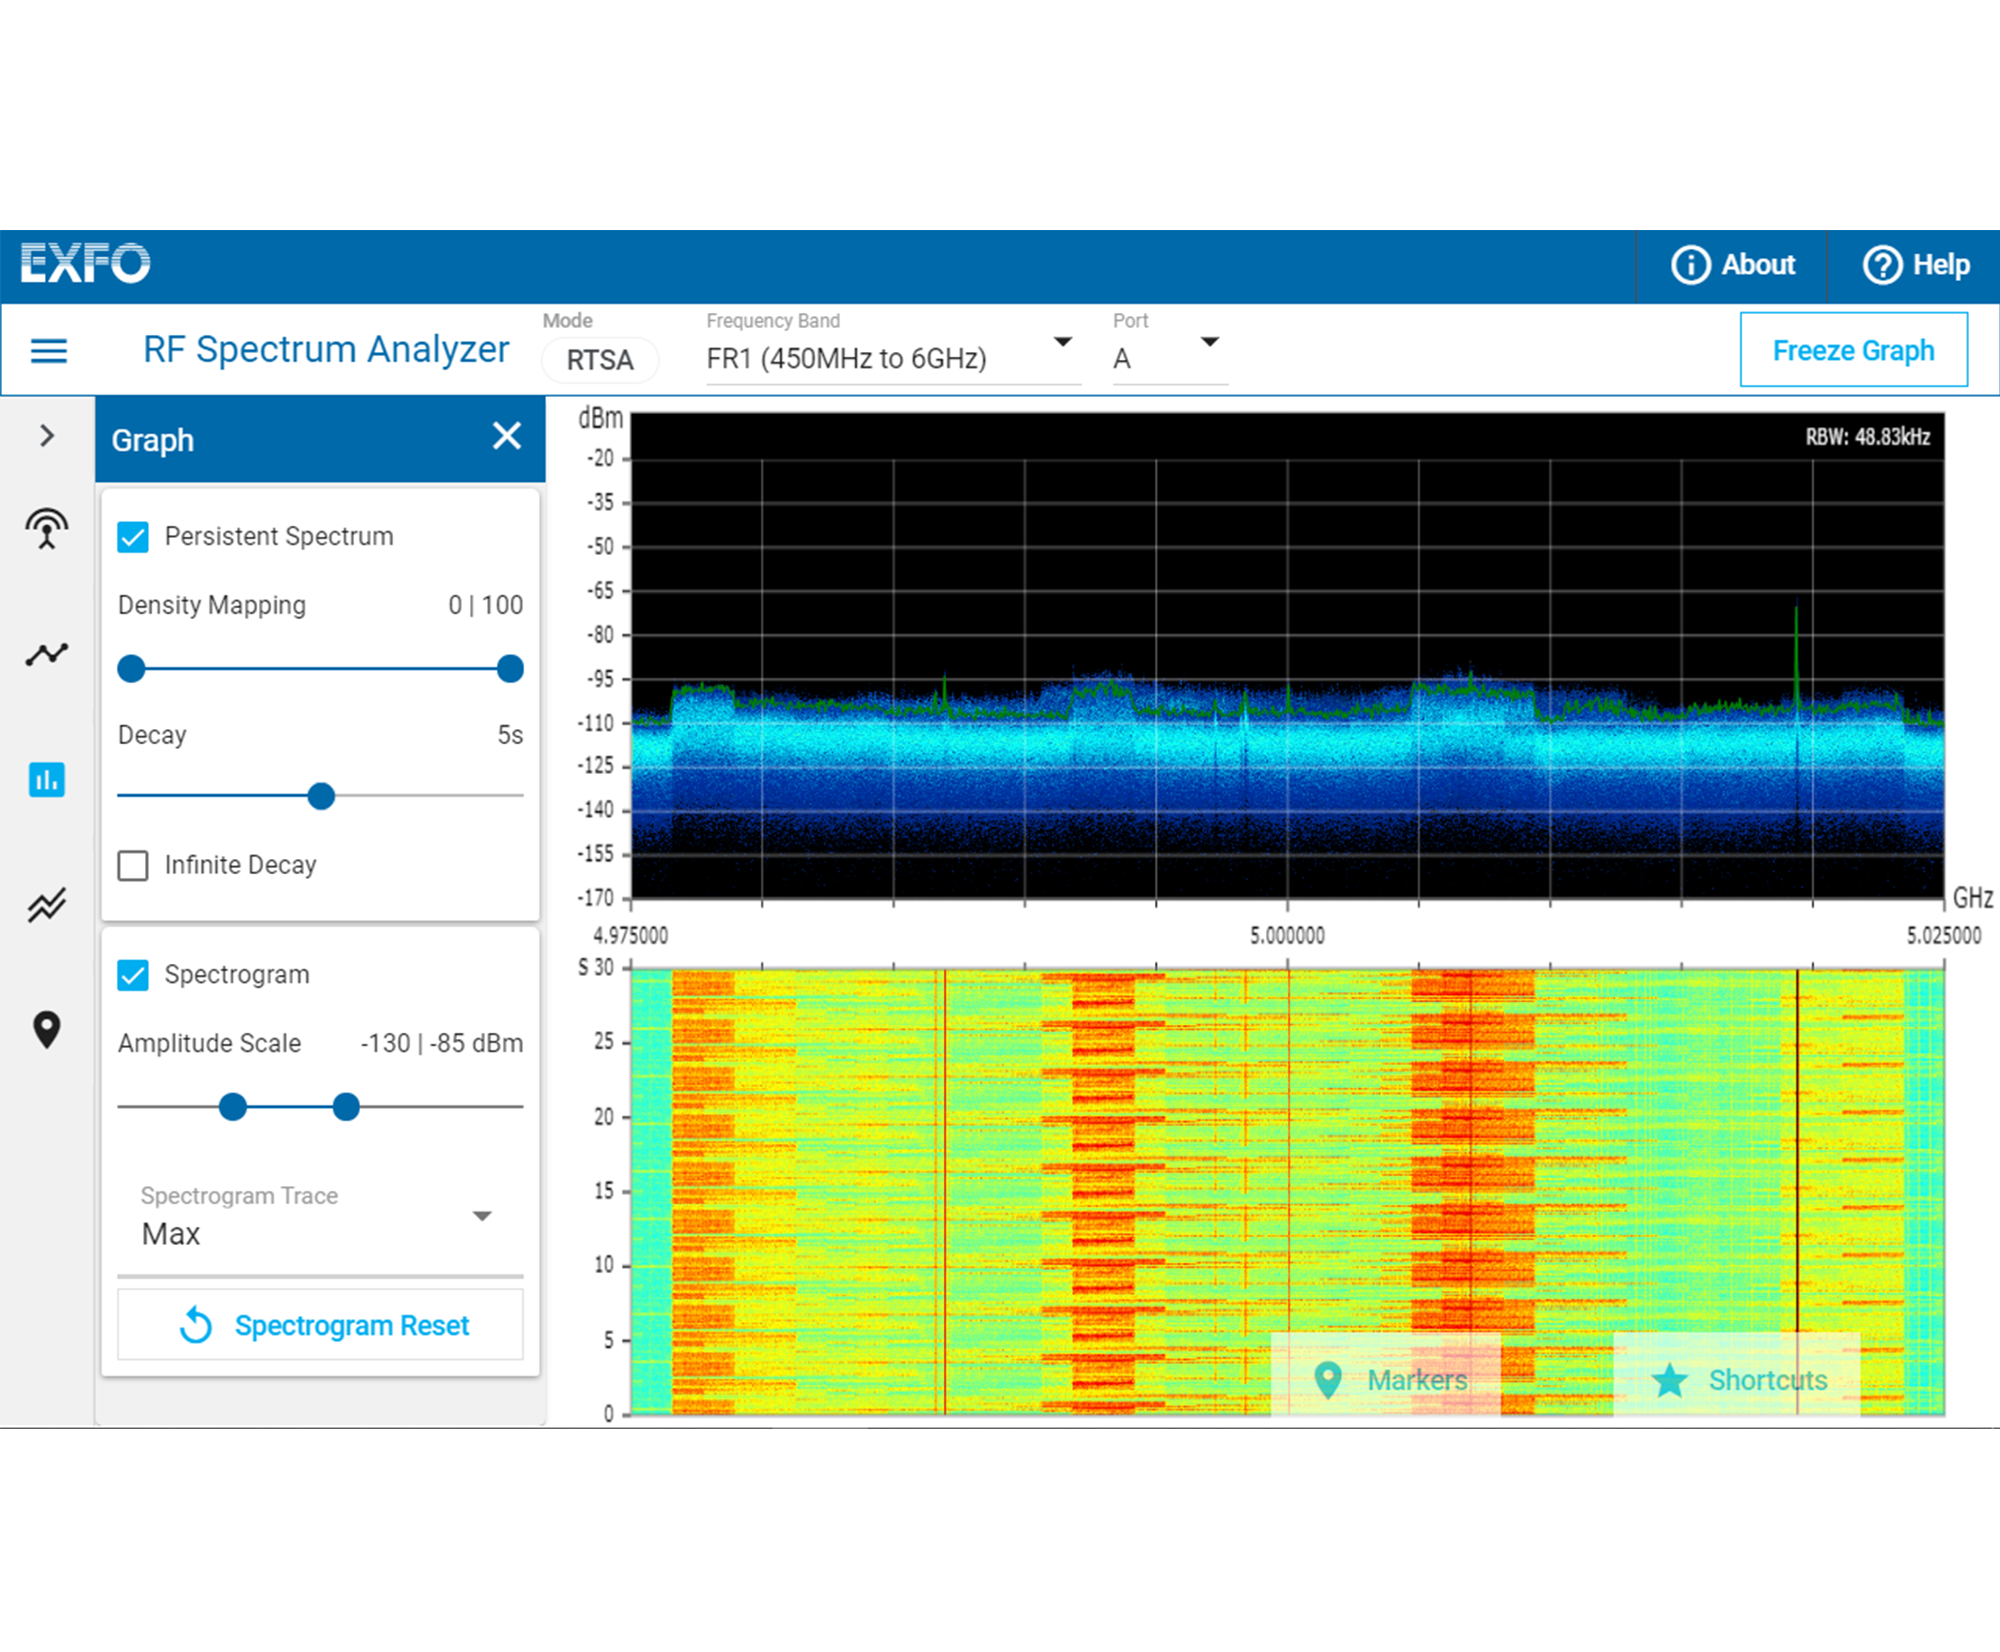Open the trace line-chart panel icon

(46, 652)
